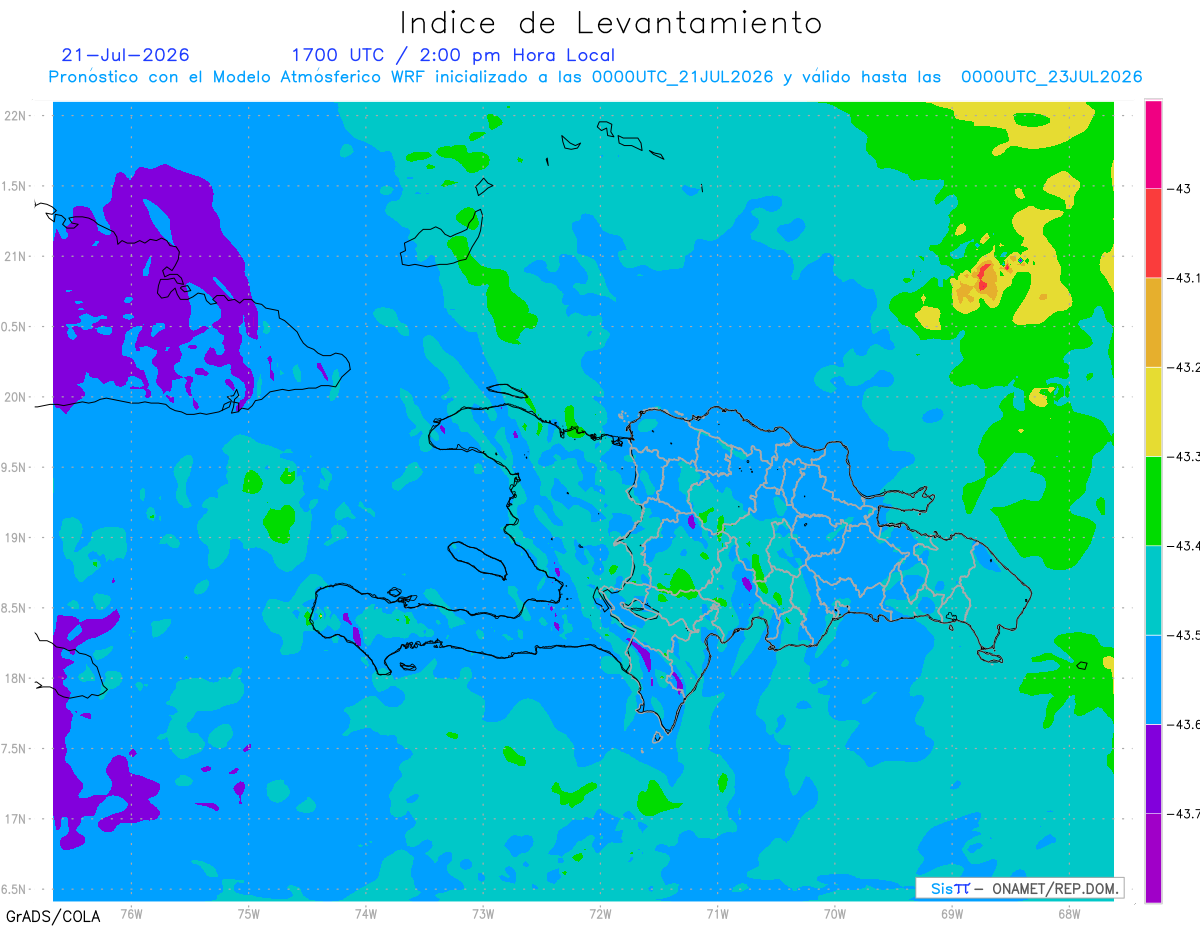Click legend value '-43.6'
This screenshot has height=927, width=1200.
(x=1184, y=725)
